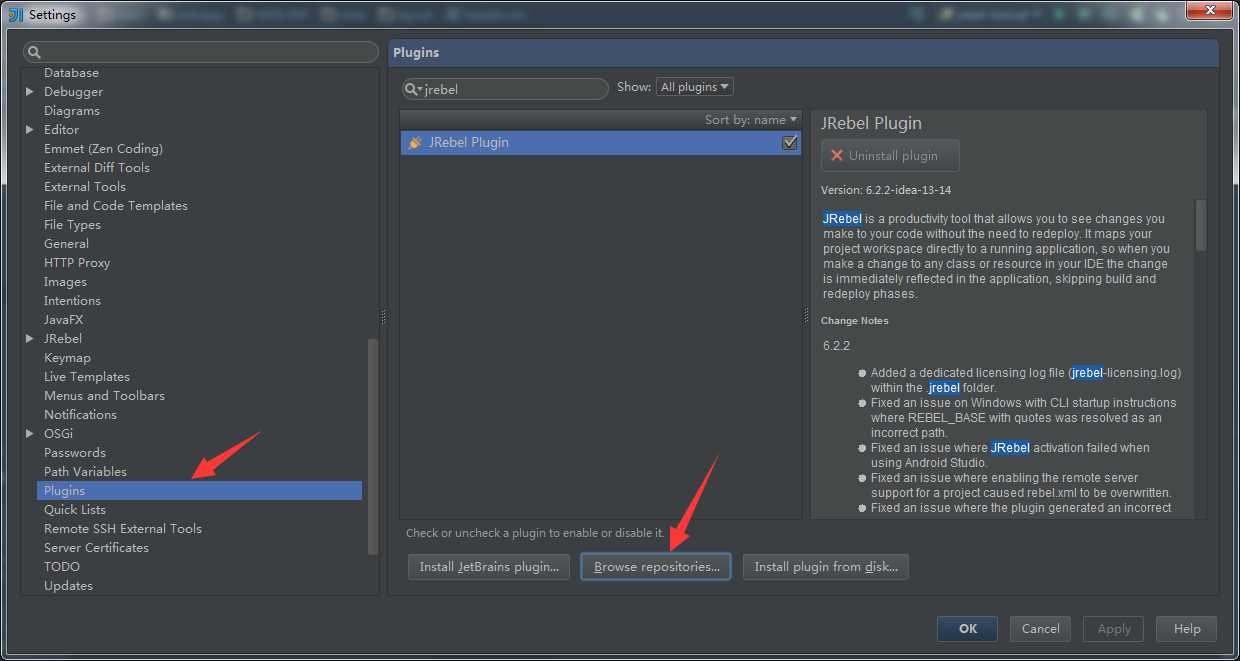Select External Diff Tools settings
The width and height of the screenshot is (1240, 661).
(97, 168)
